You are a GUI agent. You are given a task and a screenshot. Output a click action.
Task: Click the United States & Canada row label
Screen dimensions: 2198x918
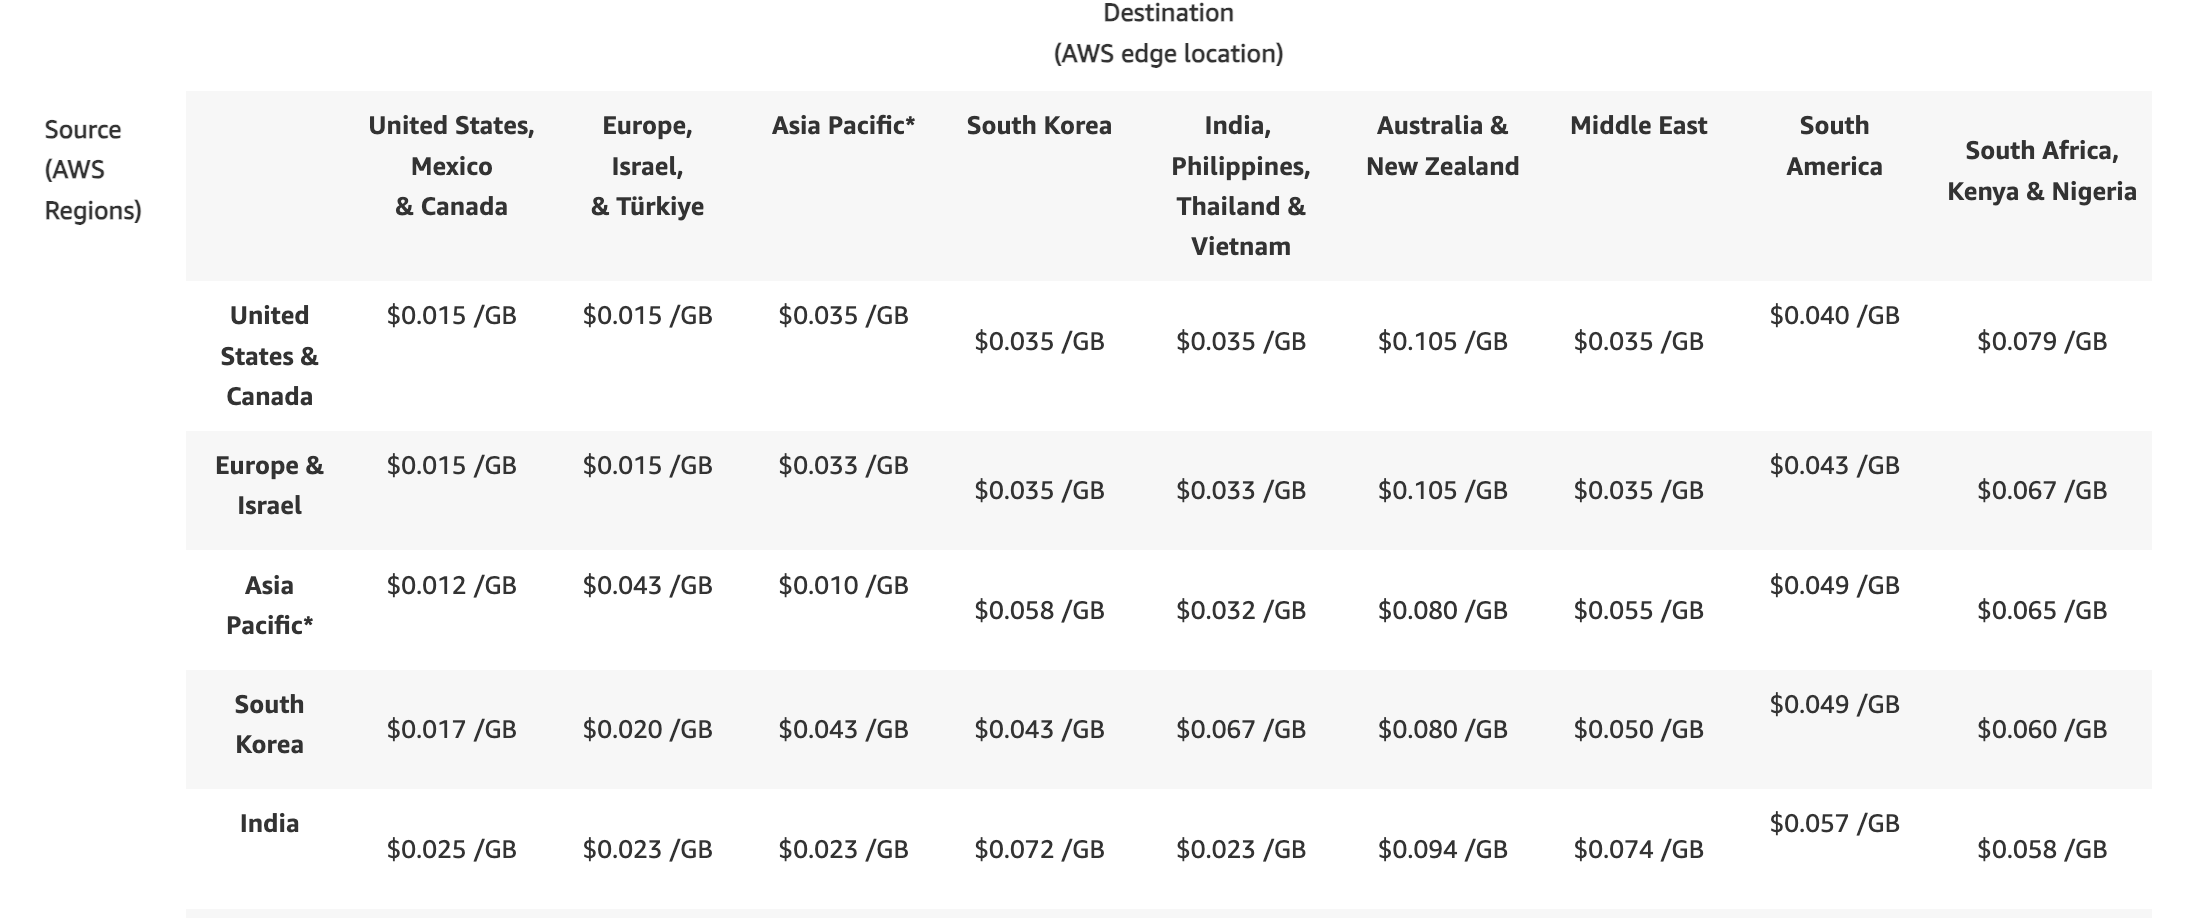coord(269,356)
